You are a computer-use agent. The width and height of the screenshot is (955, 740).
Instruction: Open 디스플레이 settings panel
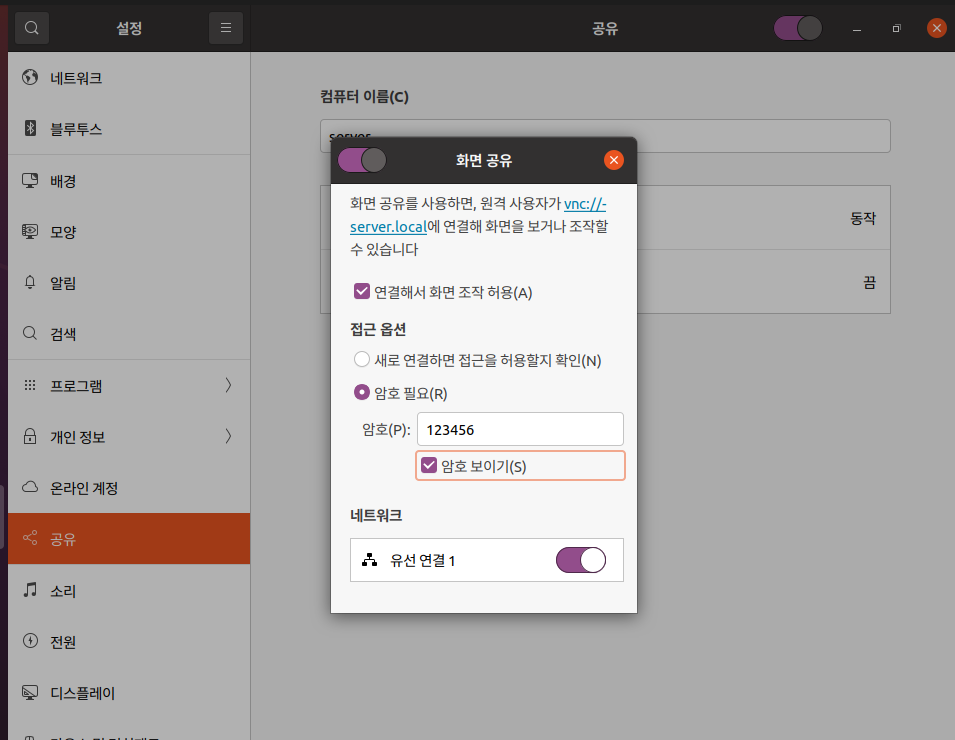pyautogui.click(x=129, y=692)
